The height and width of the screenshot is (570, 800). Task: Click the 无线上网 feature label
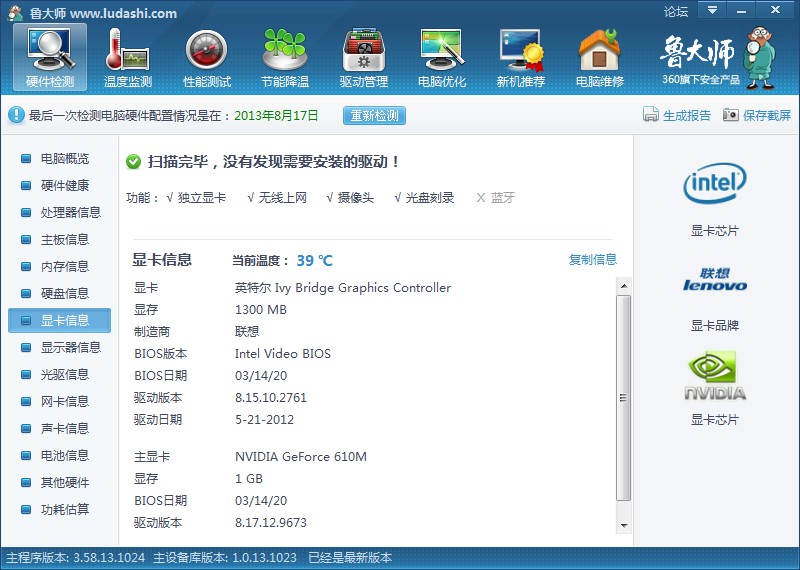[282, 197]
